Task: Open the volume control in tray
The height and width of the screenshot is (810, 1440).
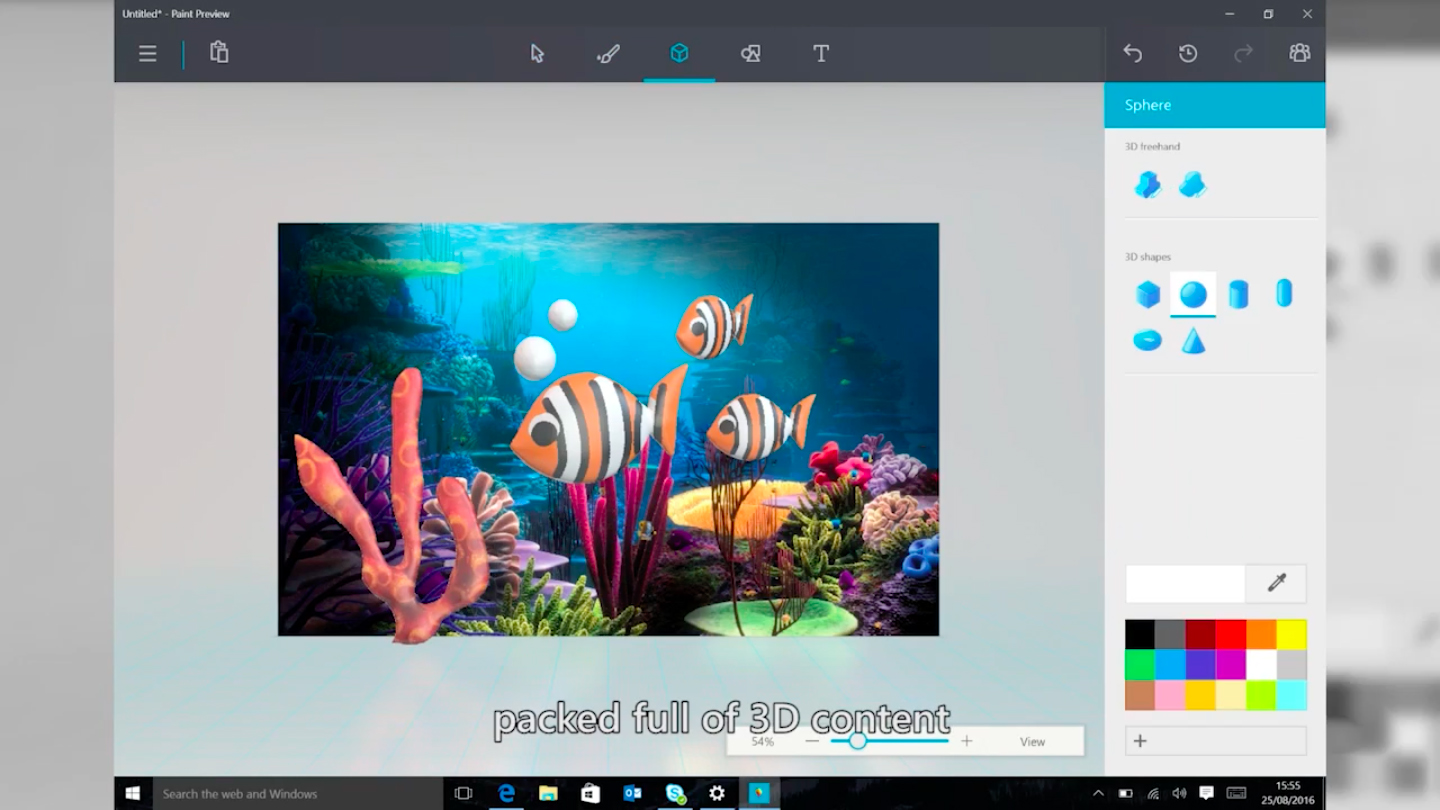Action: tap(1179, 794)
